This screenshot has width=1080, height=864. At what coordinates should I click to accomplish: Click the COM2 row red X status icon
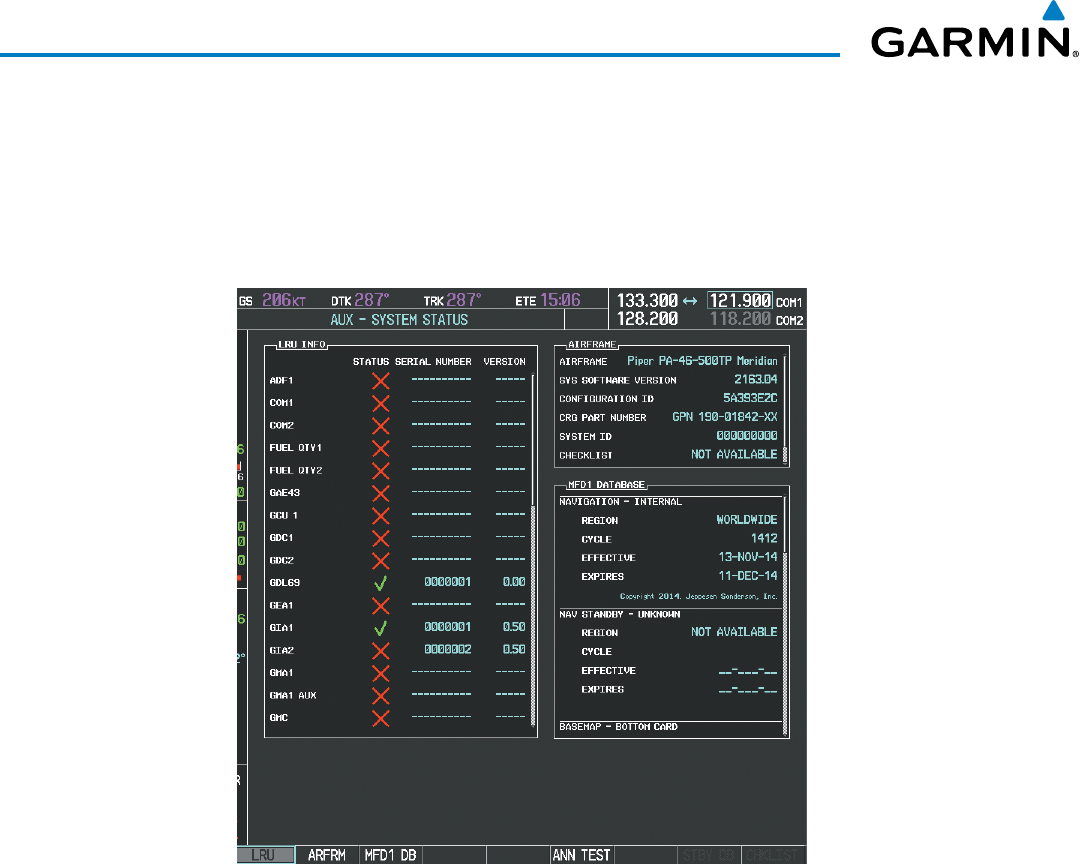click(380, 426)
